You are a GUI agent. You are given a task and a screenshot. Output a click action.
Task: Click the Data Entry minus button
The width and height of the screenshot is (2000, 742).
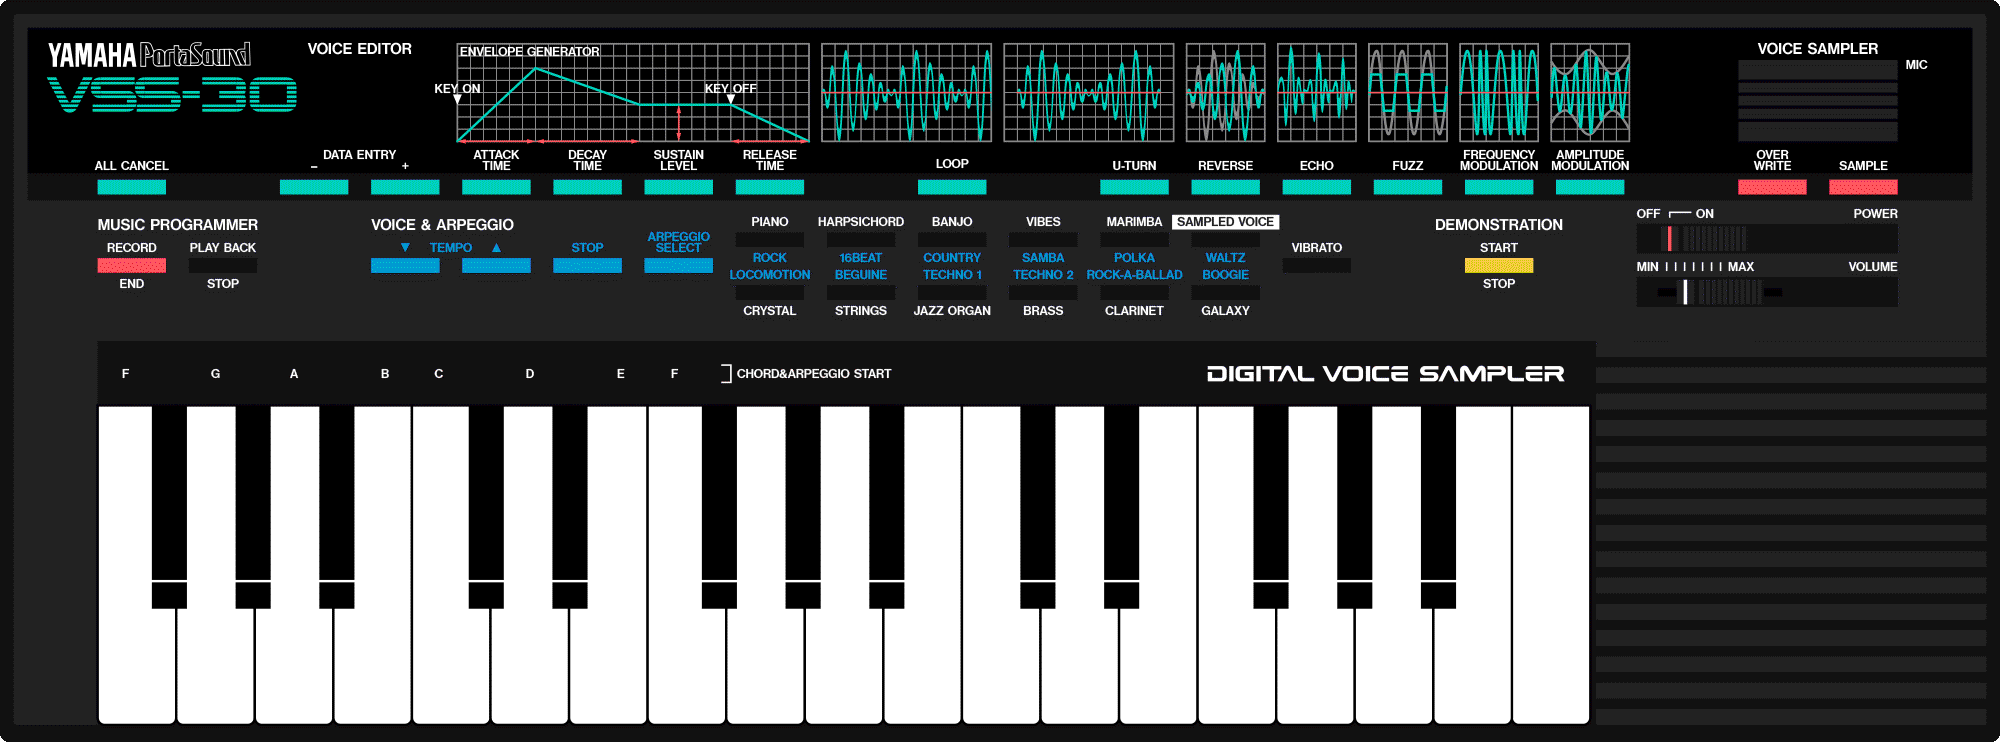click(x=314, y=187)
